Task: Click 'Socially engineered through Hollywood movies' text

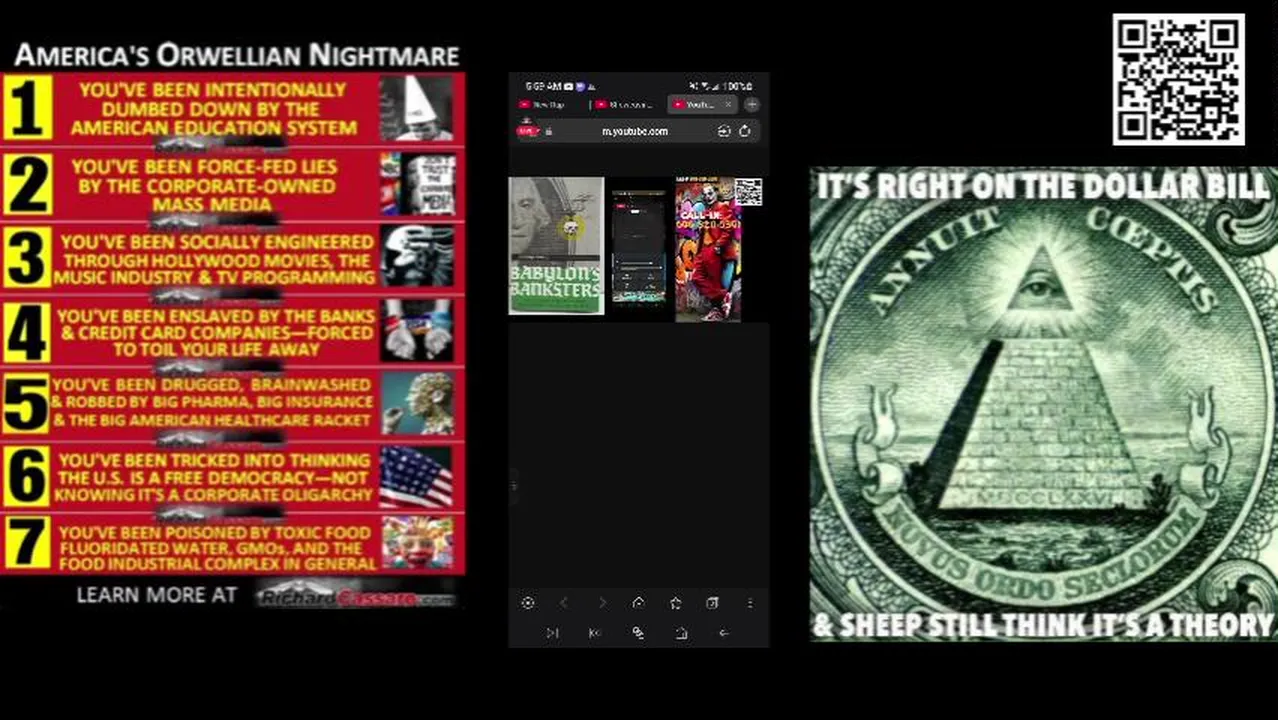Action: (216, 259)
